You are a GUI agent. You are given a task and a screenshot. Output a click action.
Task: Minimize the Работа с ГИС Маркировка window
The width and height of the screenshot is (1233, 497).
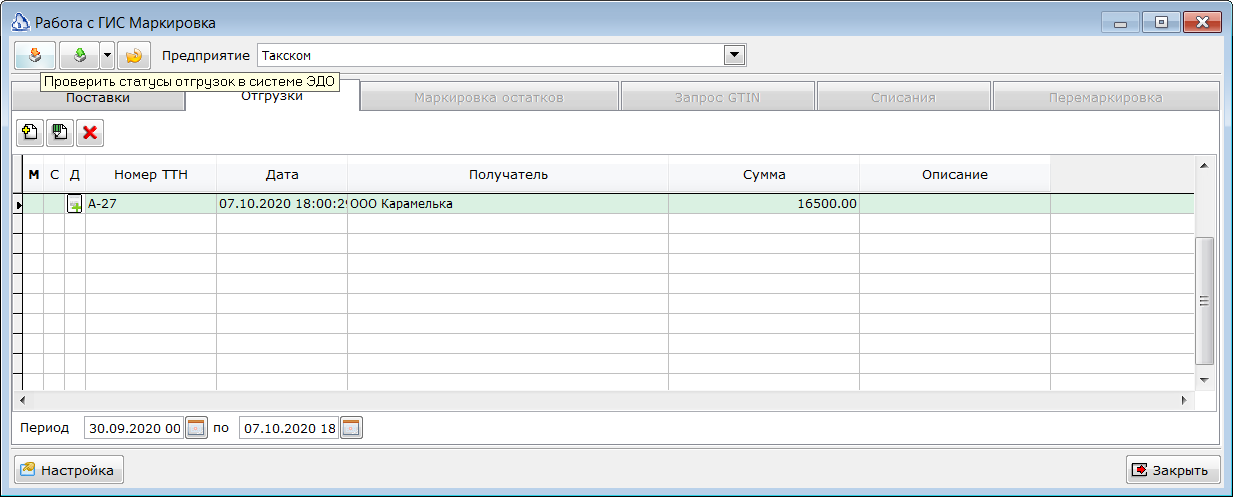pos(1120,22)
